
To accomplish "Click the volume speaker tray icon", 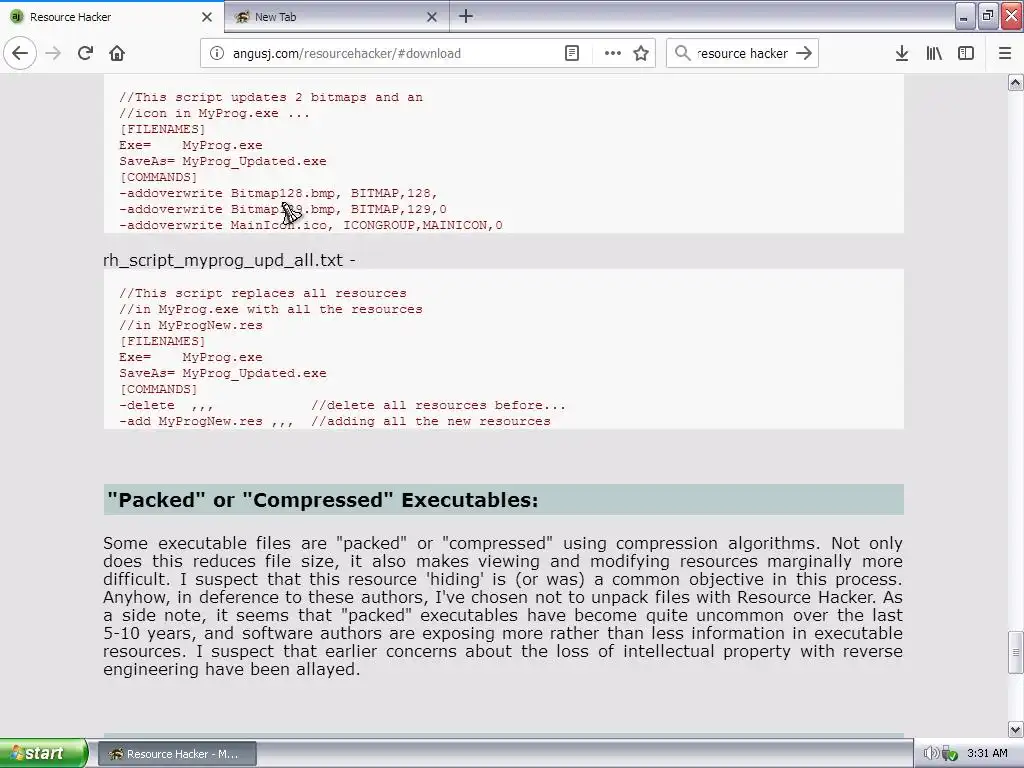I will (x=930, y=753).
